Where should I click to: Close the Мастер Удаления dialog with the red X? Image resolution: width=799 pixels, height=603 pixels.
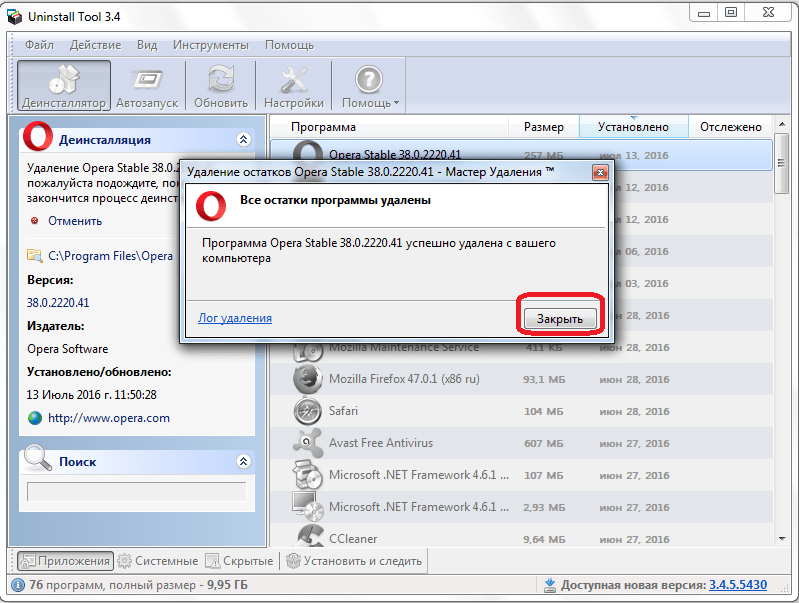point(600,173)
